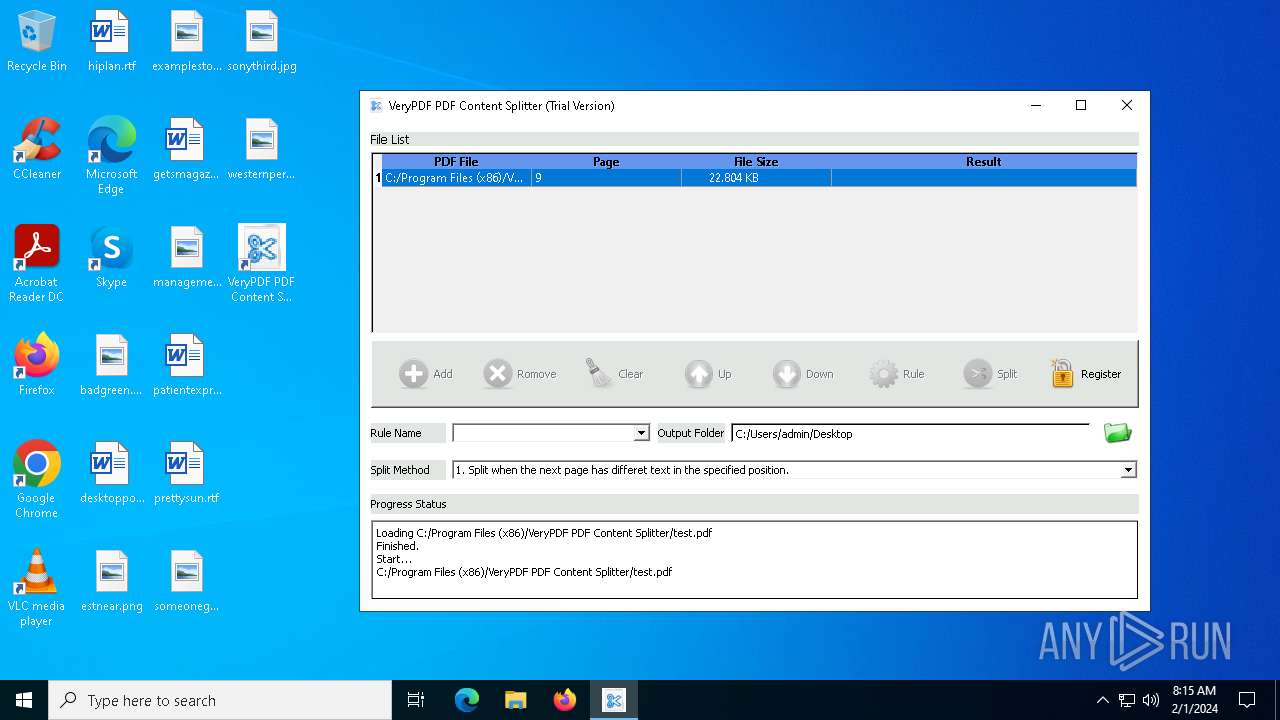Open Recycle Bin desktop icon
The height and width of the screenshot is (720, 1280).
point(37,42)
